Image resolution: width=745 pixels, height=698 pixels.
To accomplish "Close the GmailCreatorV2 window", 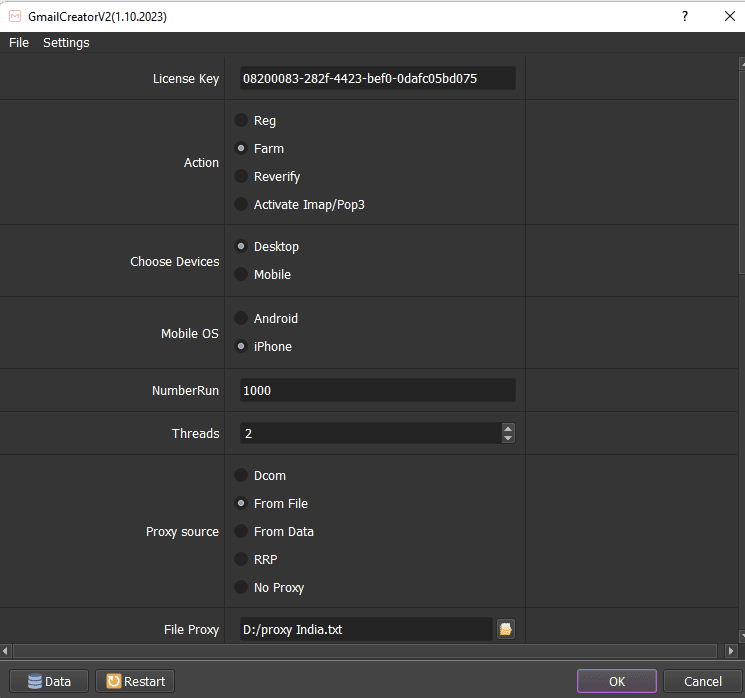I will 730,17.
